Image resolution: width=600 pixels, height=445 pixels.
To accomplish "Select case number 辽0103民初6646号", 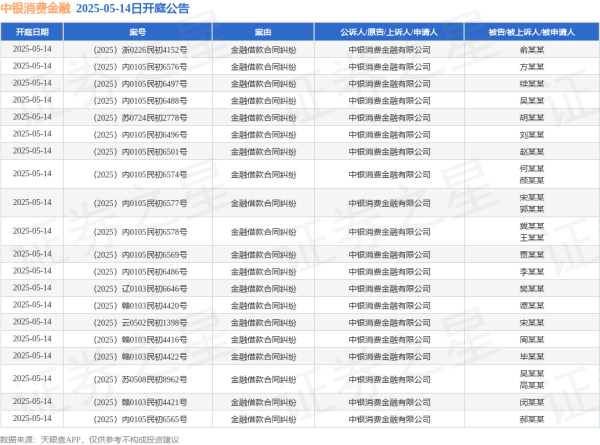I will point(155,289).
